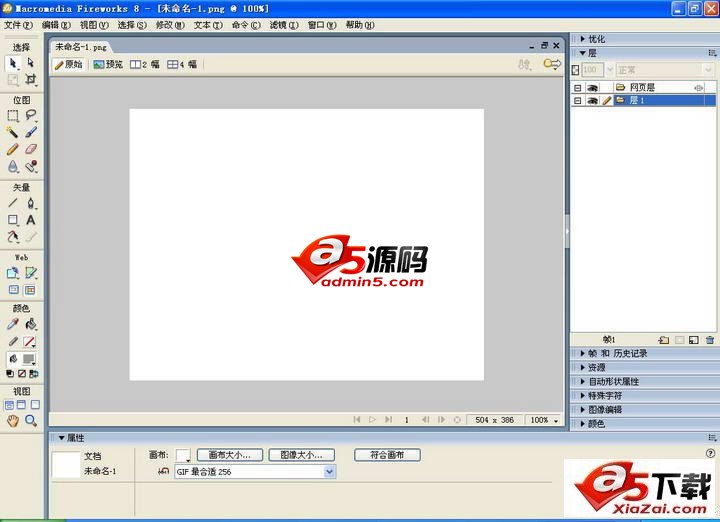Select the Blur tool
Viewport: 720px width, 522px height.
pos(13,166)
